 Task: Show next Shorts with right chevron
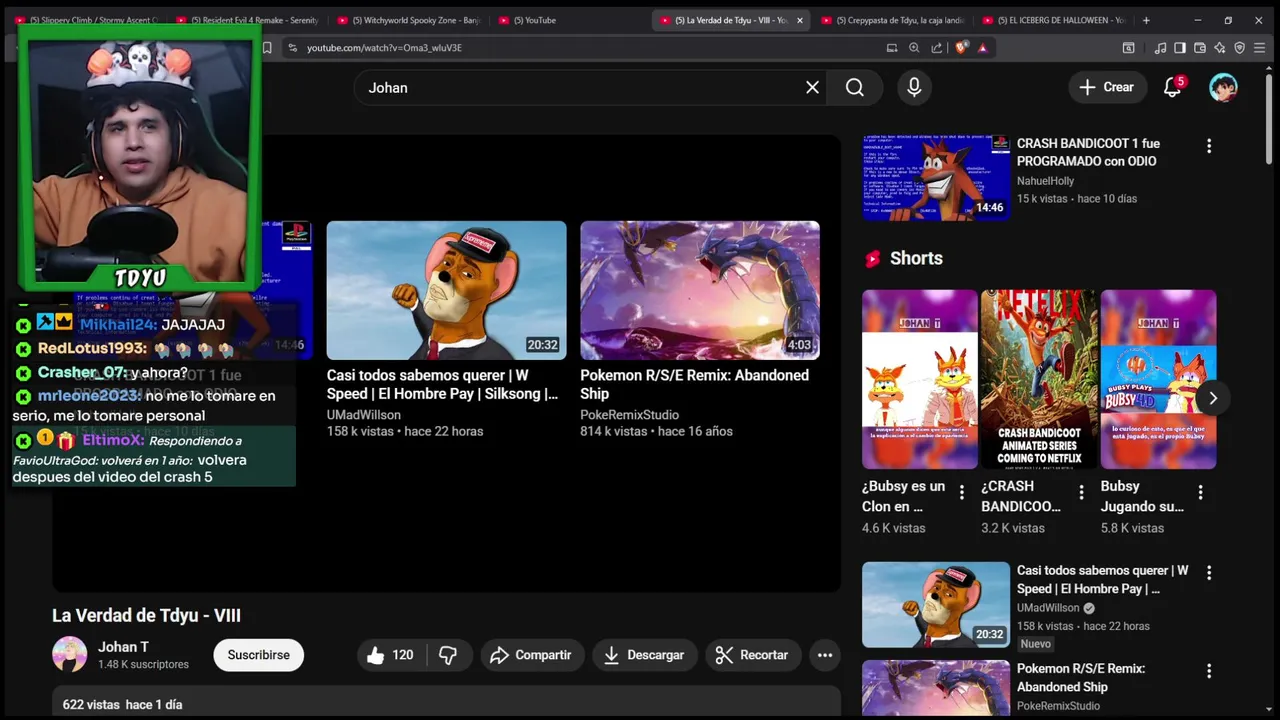[1213, 398]
